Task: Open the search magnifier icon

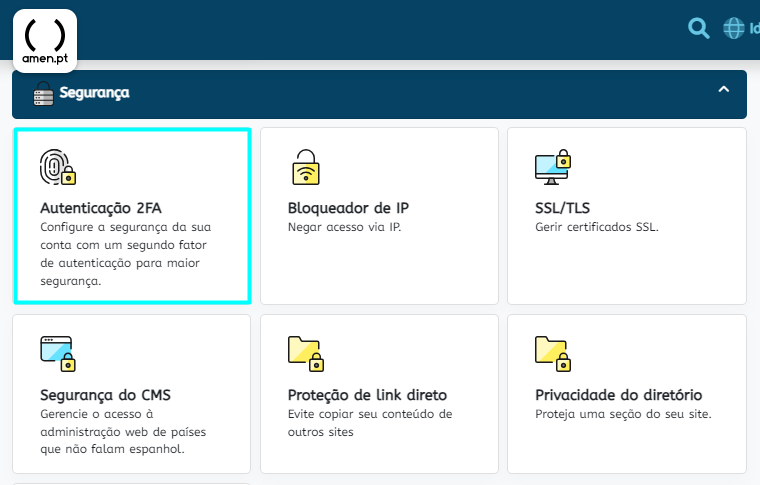Action: (x=699, y=28)
